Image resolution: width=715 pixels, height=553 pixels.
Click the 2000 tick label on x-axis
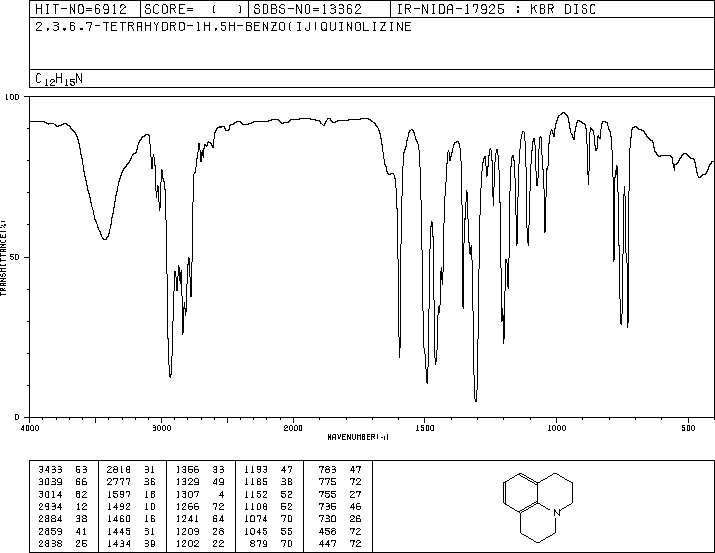(293, 428)
